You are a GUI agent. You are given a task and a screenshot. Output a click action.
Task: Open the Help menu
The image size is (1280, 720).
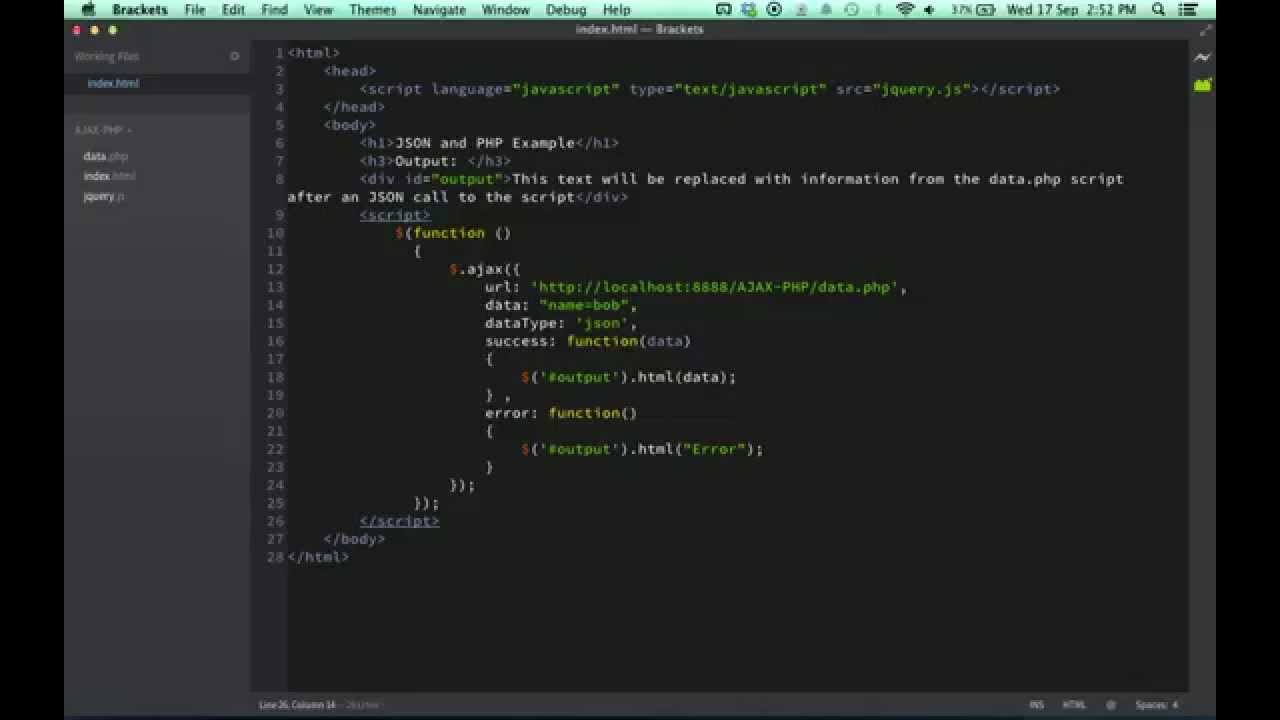617,10
